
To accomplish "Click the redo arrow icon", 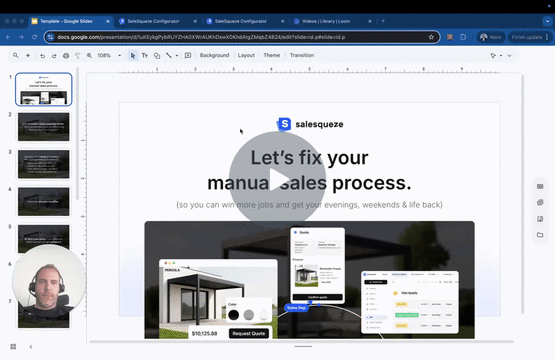I will click(54, 56).
